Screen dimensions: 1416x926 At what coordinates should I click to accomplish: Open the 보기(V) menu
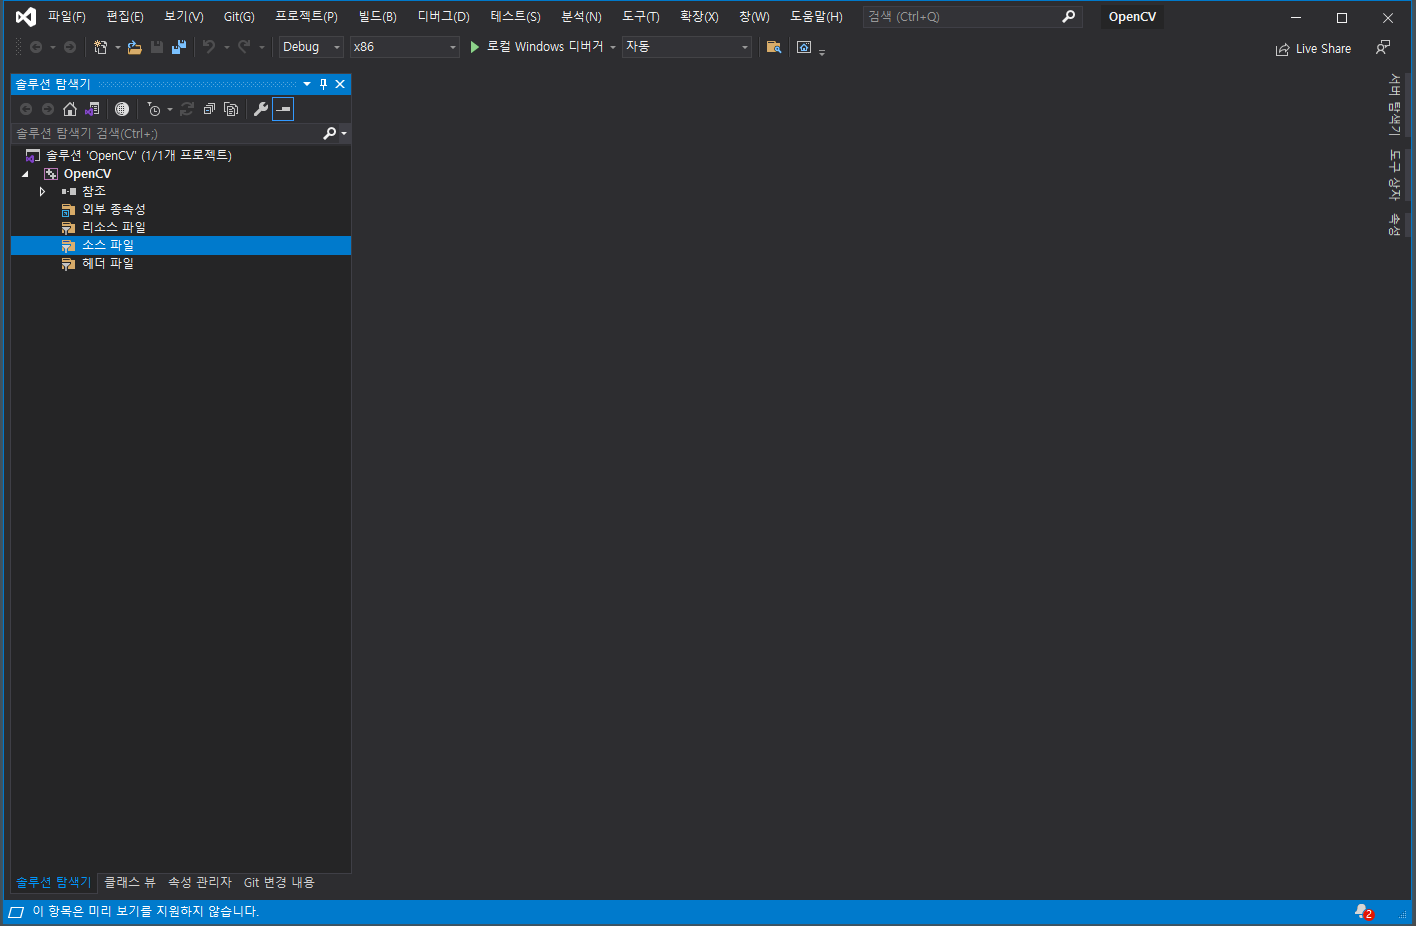[184, 17]
